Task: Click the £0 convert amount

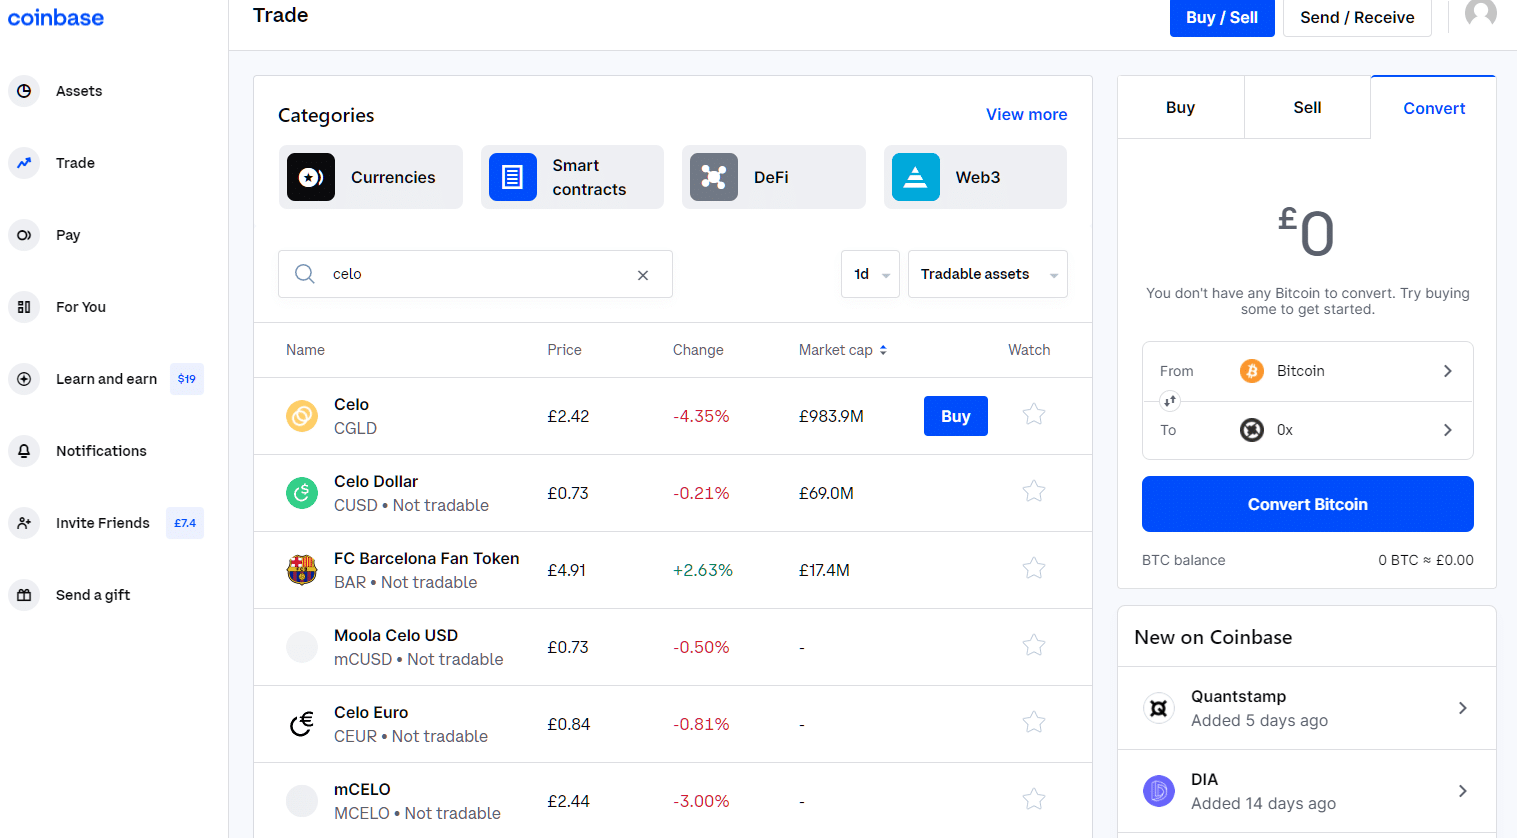Action: [x=1306, y=232]
